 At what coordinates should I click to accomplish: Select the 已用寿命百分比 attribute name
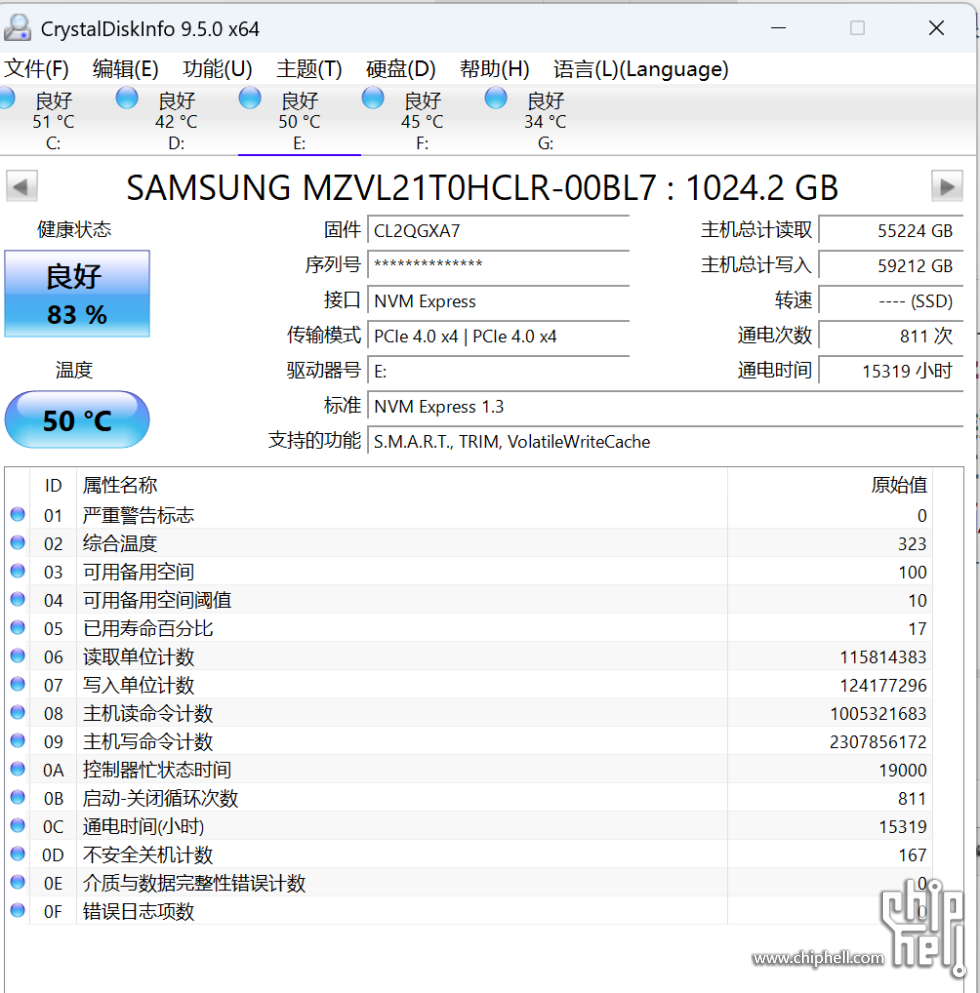click(148, 628)
